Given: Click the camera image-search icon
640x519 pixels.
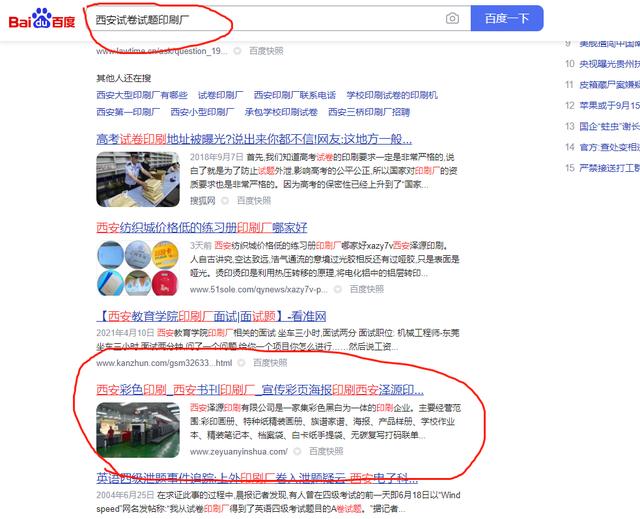Looking at the screenshot, I should tap(452, 18).
